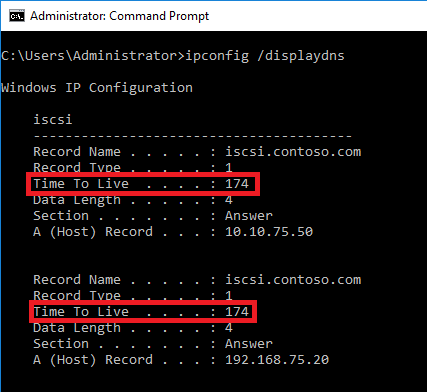The width and height of the screenshot is (427, 392).
Task: Click the C:\Users\Administrator prompt path
Action: [x=91, y=56]
